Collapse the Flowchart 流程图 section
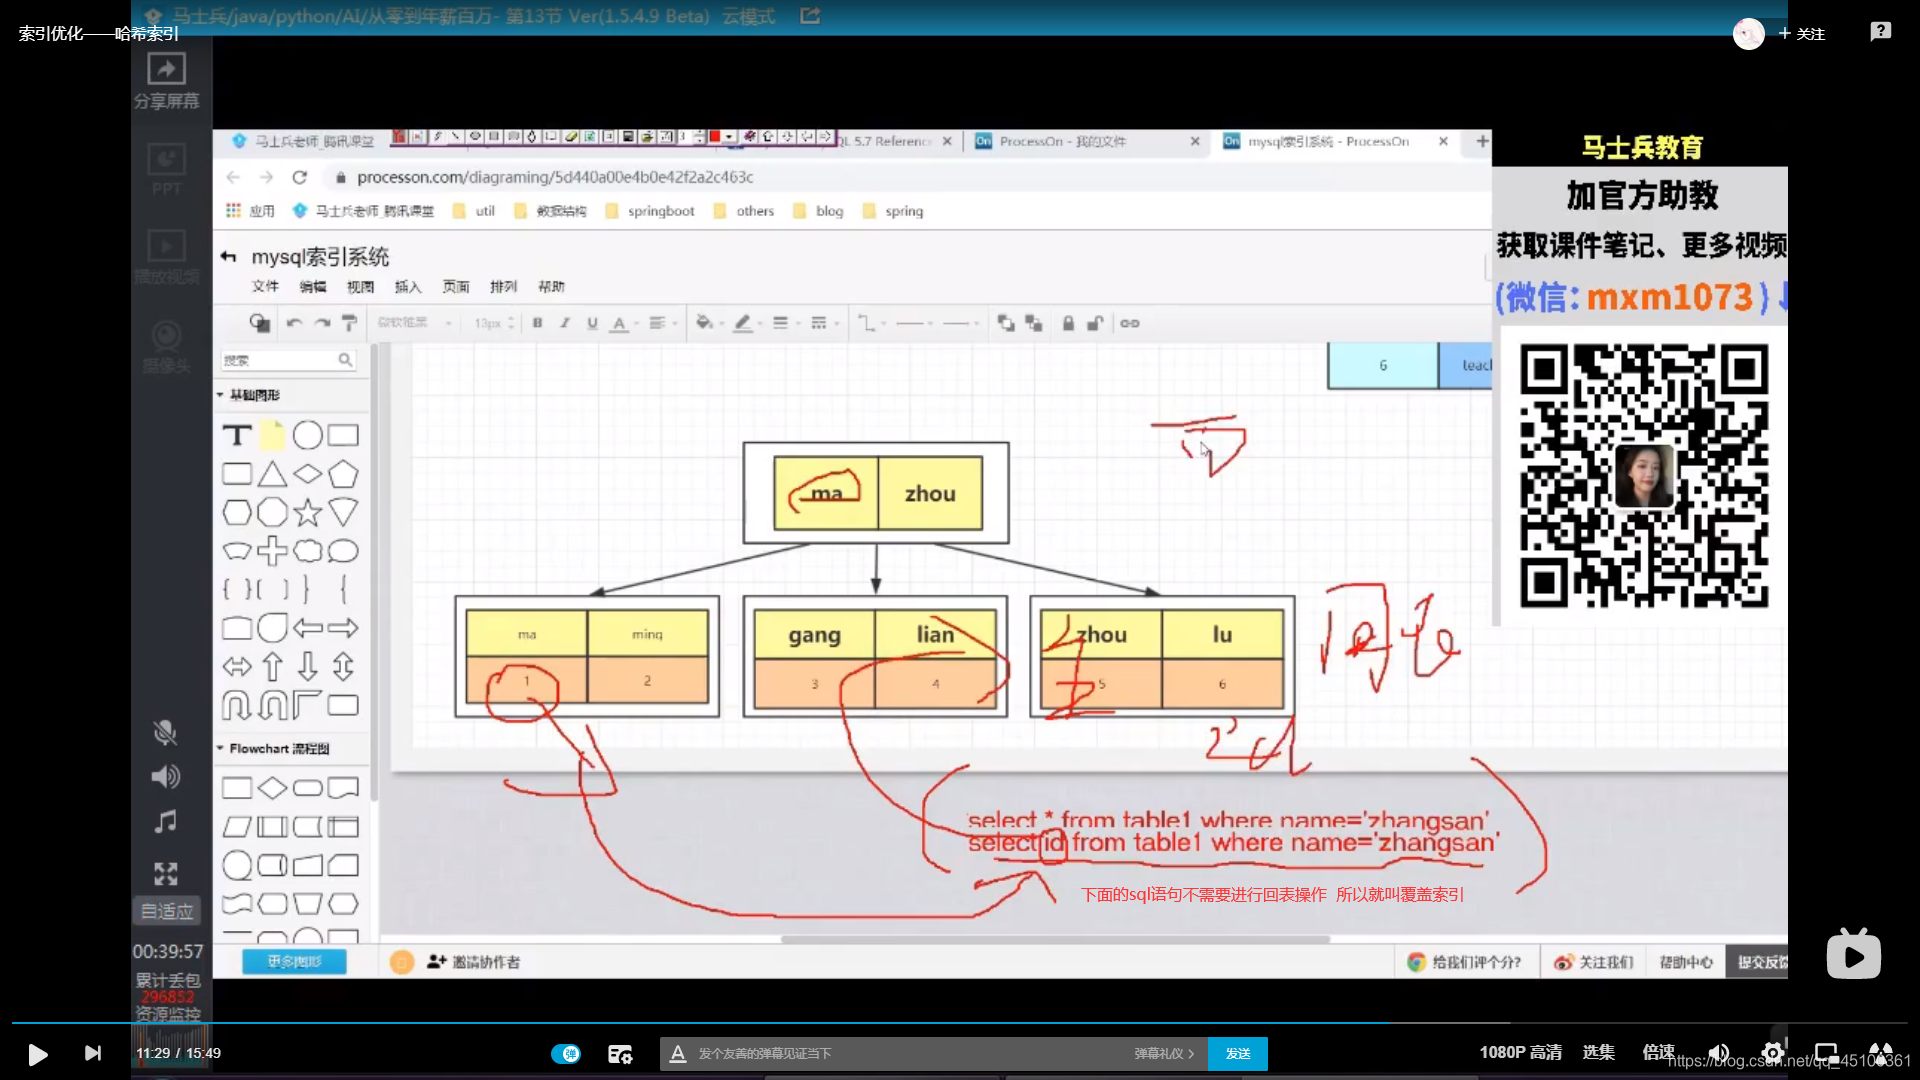 tap(274, 748)
